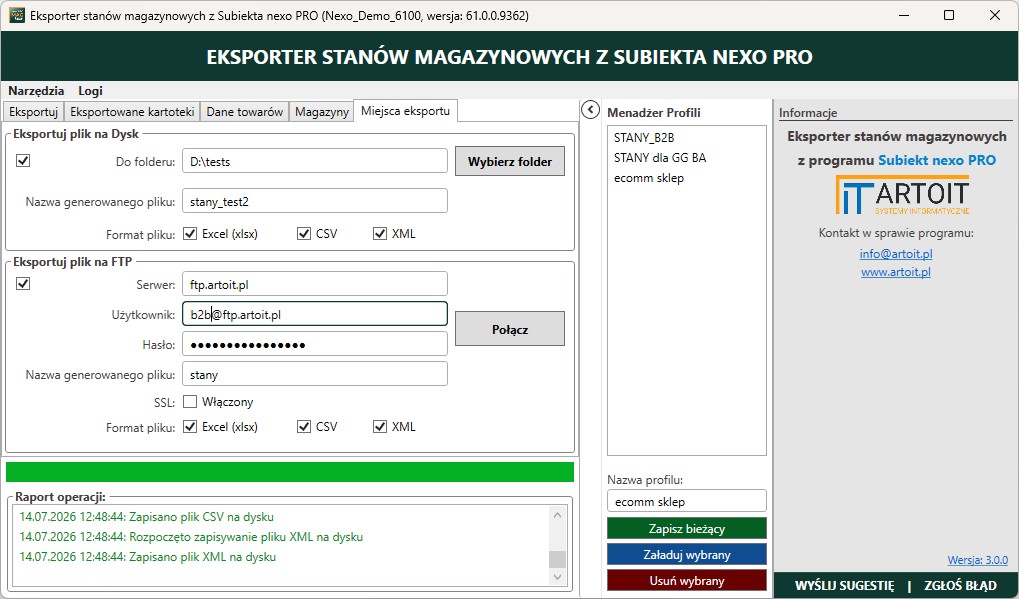Click the disk file name field stany_test2

pos(315,201)
